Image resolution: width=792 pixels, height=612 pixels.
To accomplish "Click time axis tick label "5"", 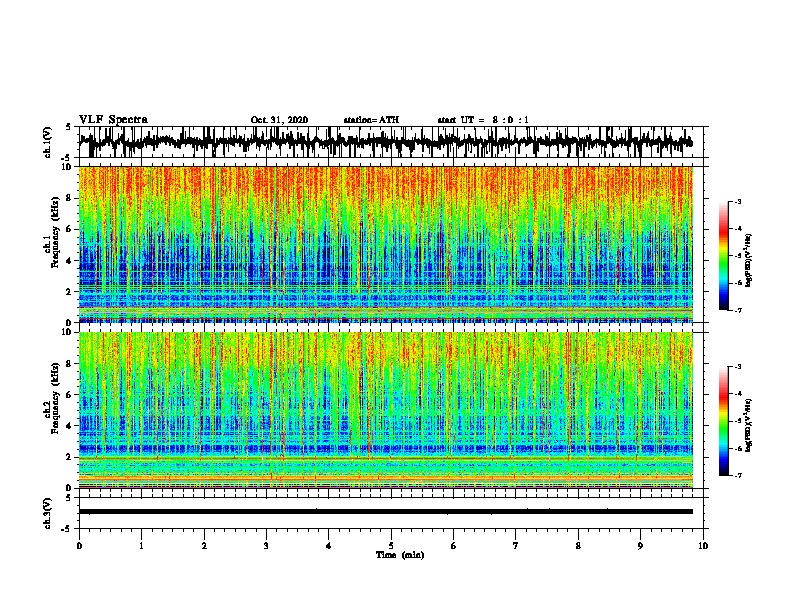I will pyautogui.click(x=391, y=546).
